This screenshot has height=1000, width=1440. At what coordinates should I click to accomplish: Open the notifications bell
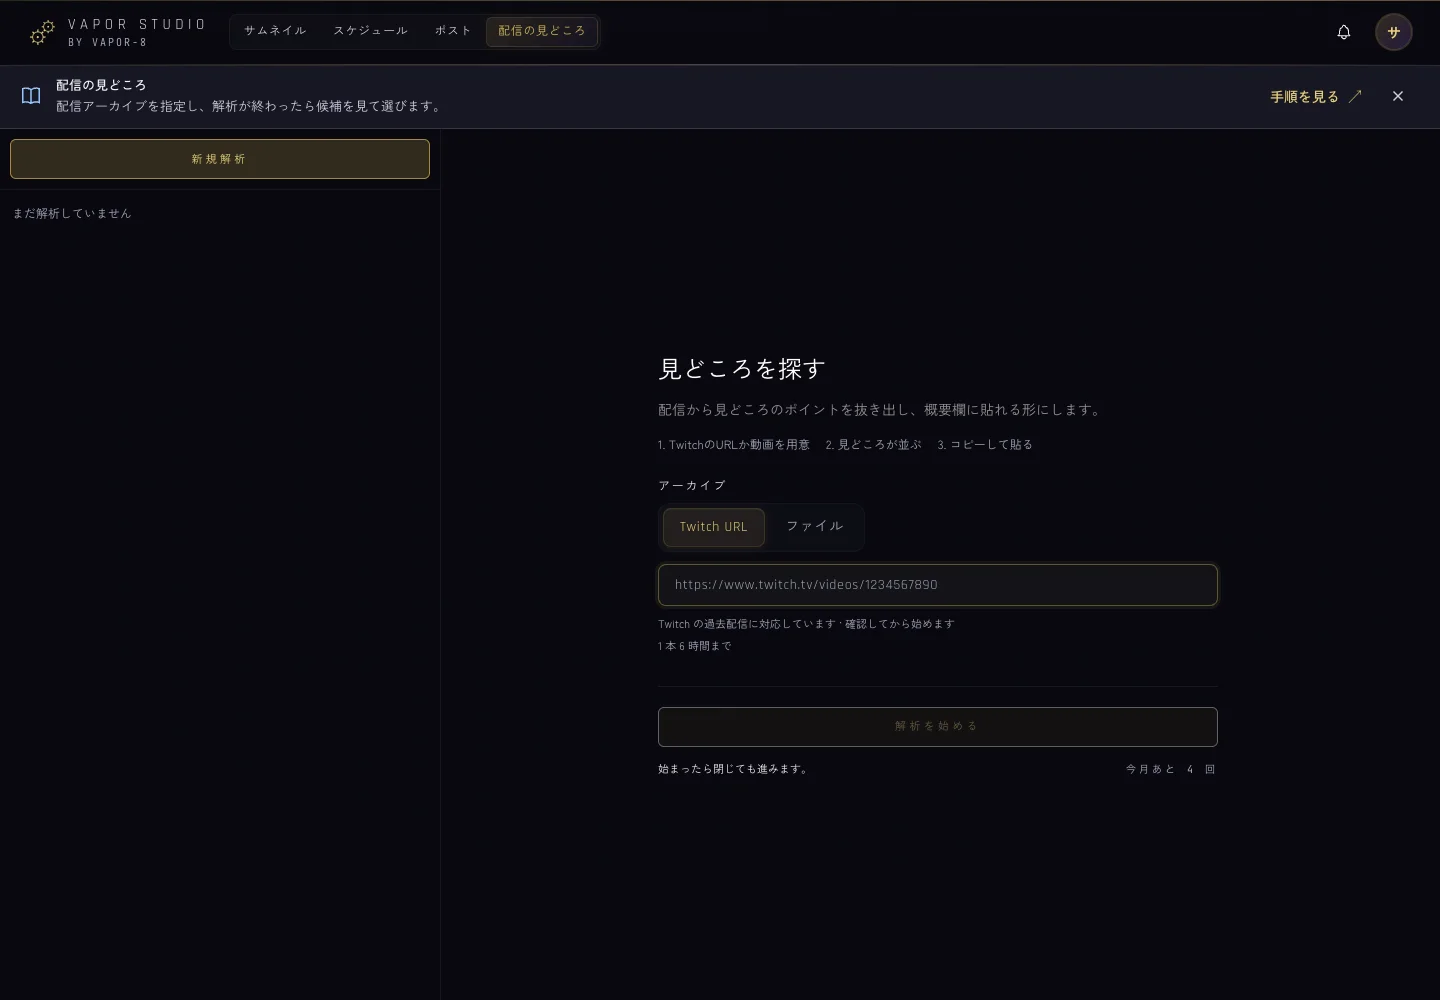coord(1344,32)
